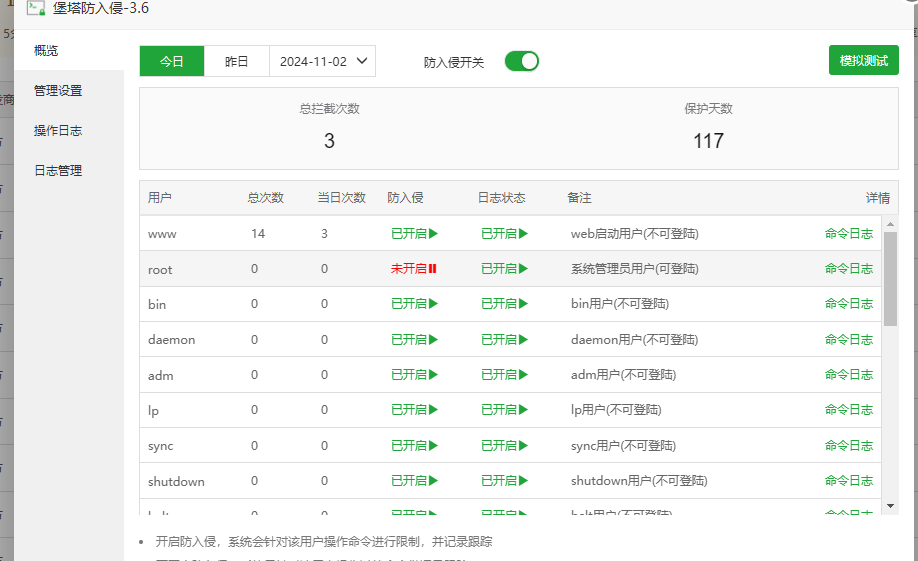Click the green play icon in daemon's 防入侵 column

[433, 340]
